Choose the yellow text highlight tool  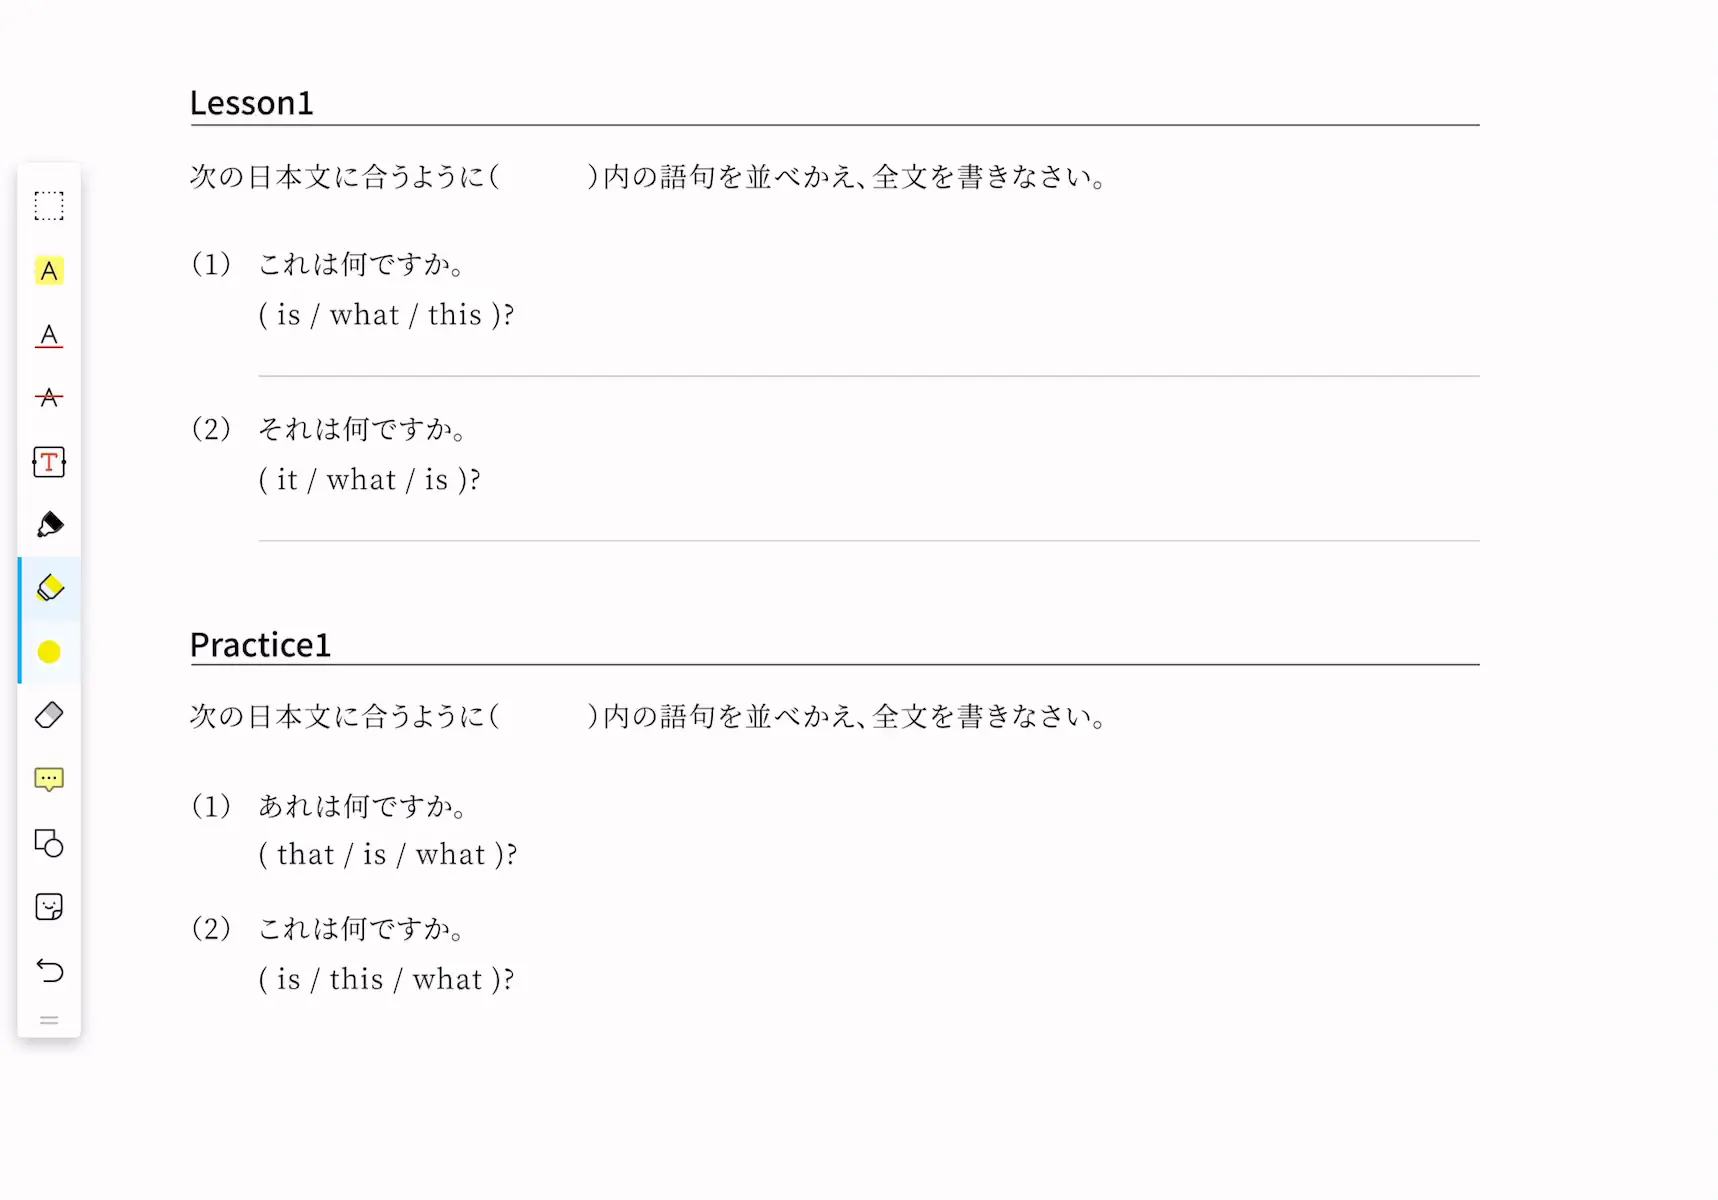[x=49, y=271]
